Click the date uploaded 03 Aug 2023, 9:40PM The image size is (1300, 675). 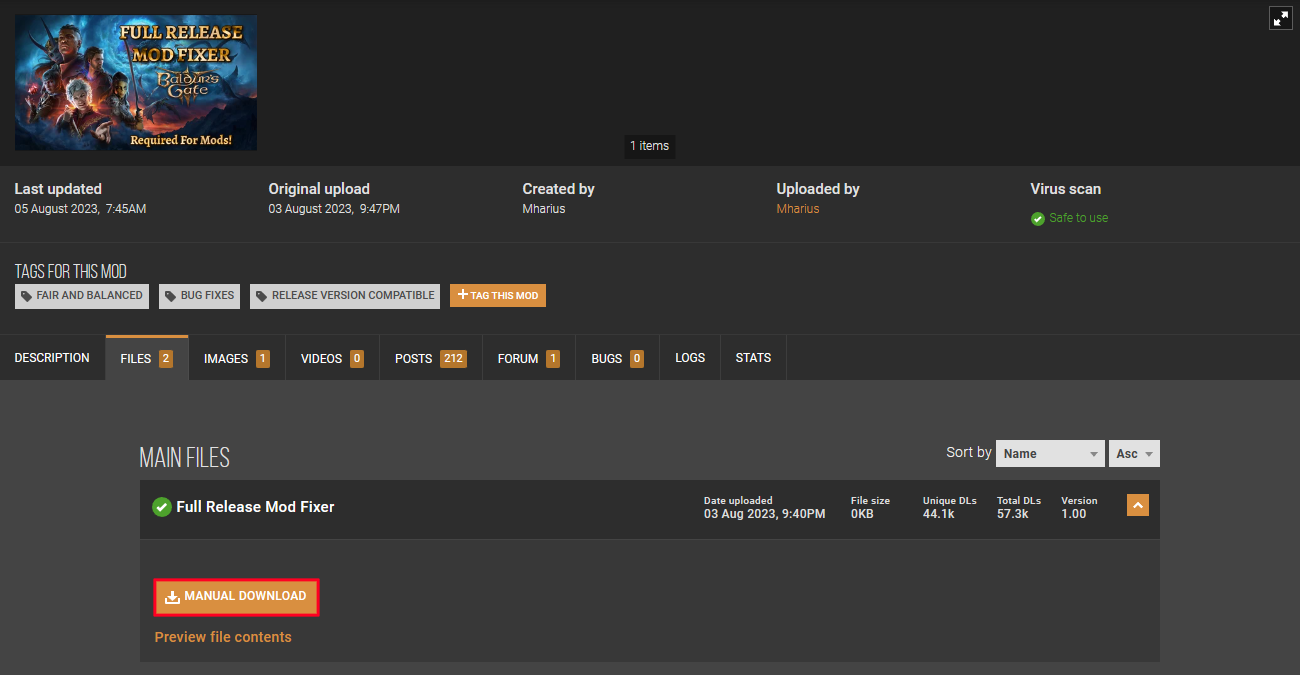(x=765, y=514)
